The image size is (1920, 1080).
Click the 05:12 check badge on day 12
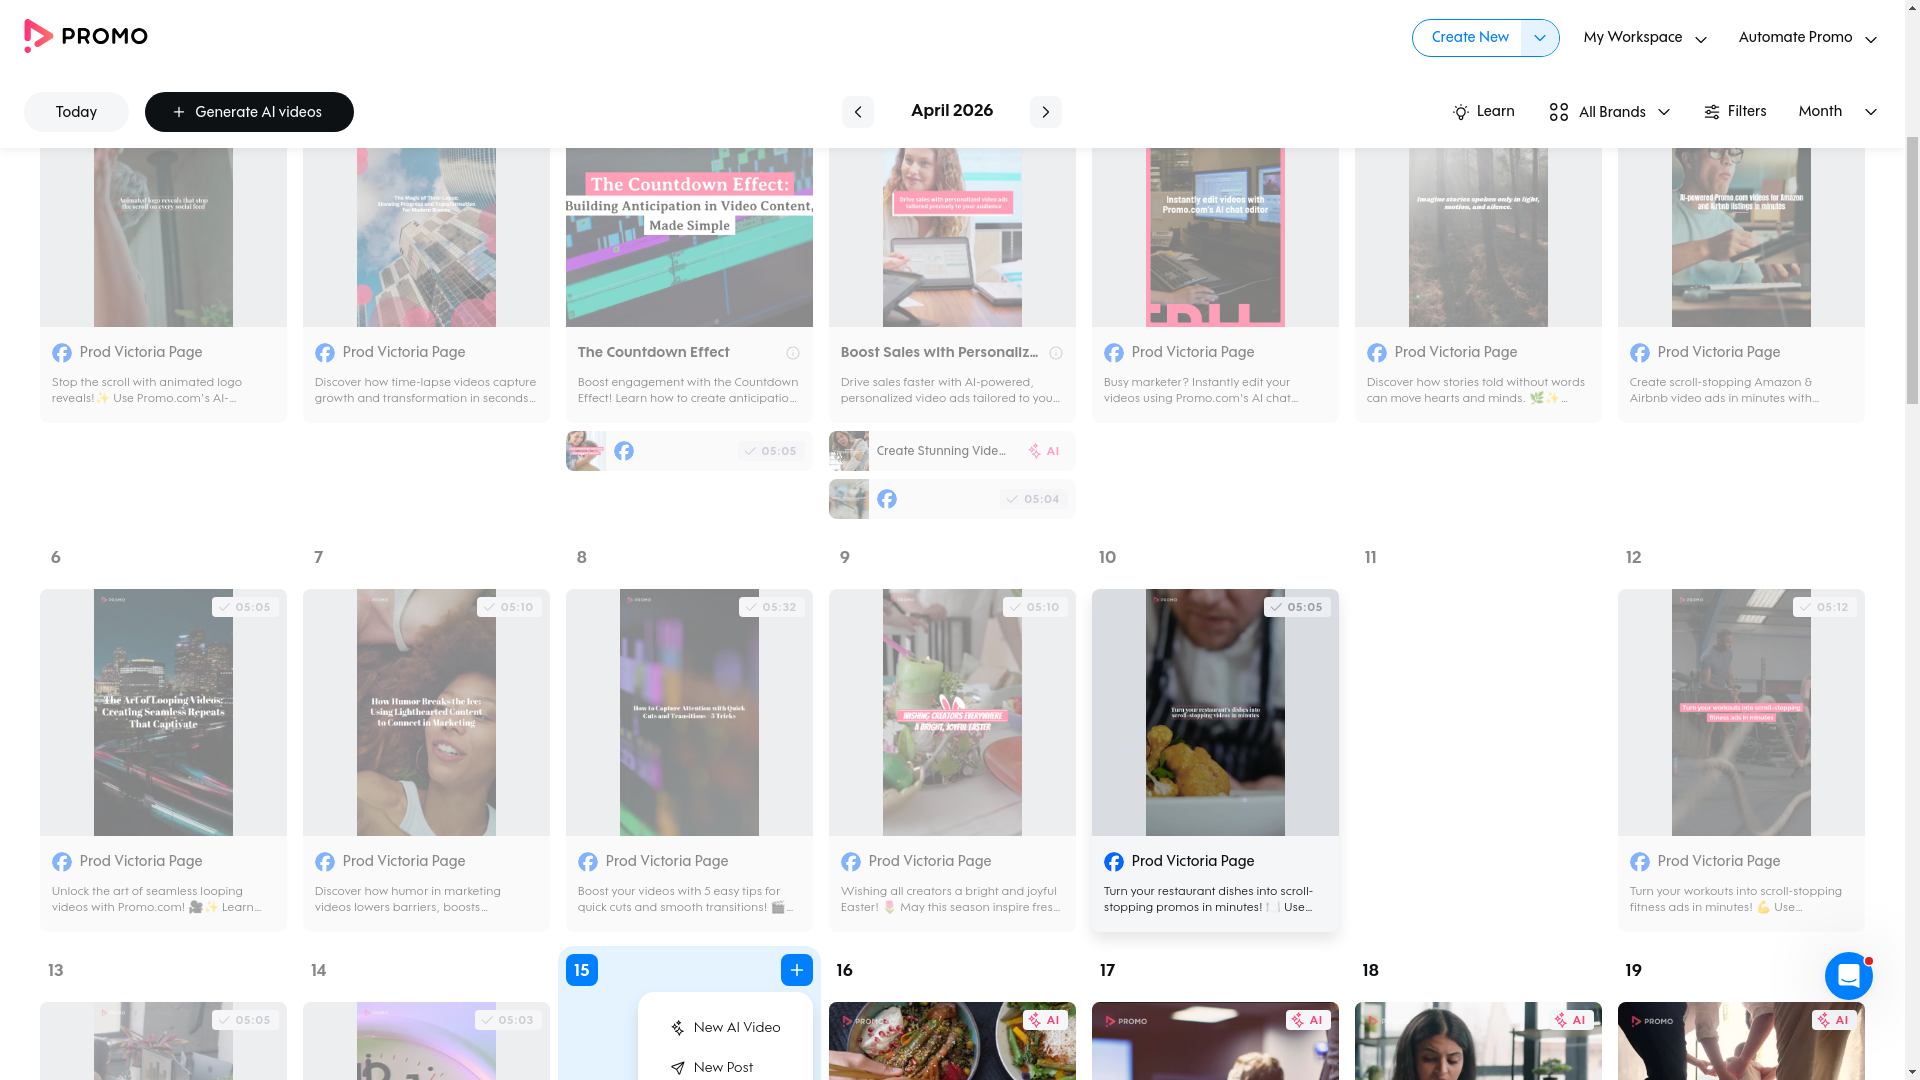[x=1824, y=607]
